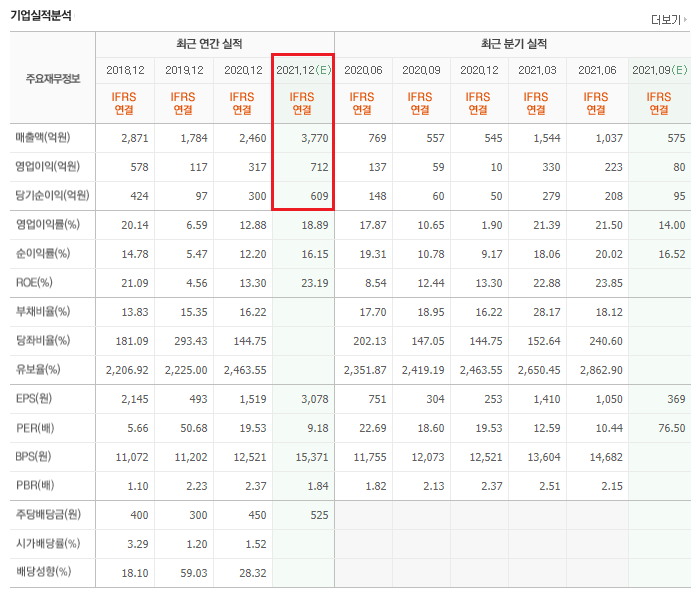Viewport: 695px width, 591px height.
Task: Click the 2020.06 quarterly column header
Action: (363, 70)
